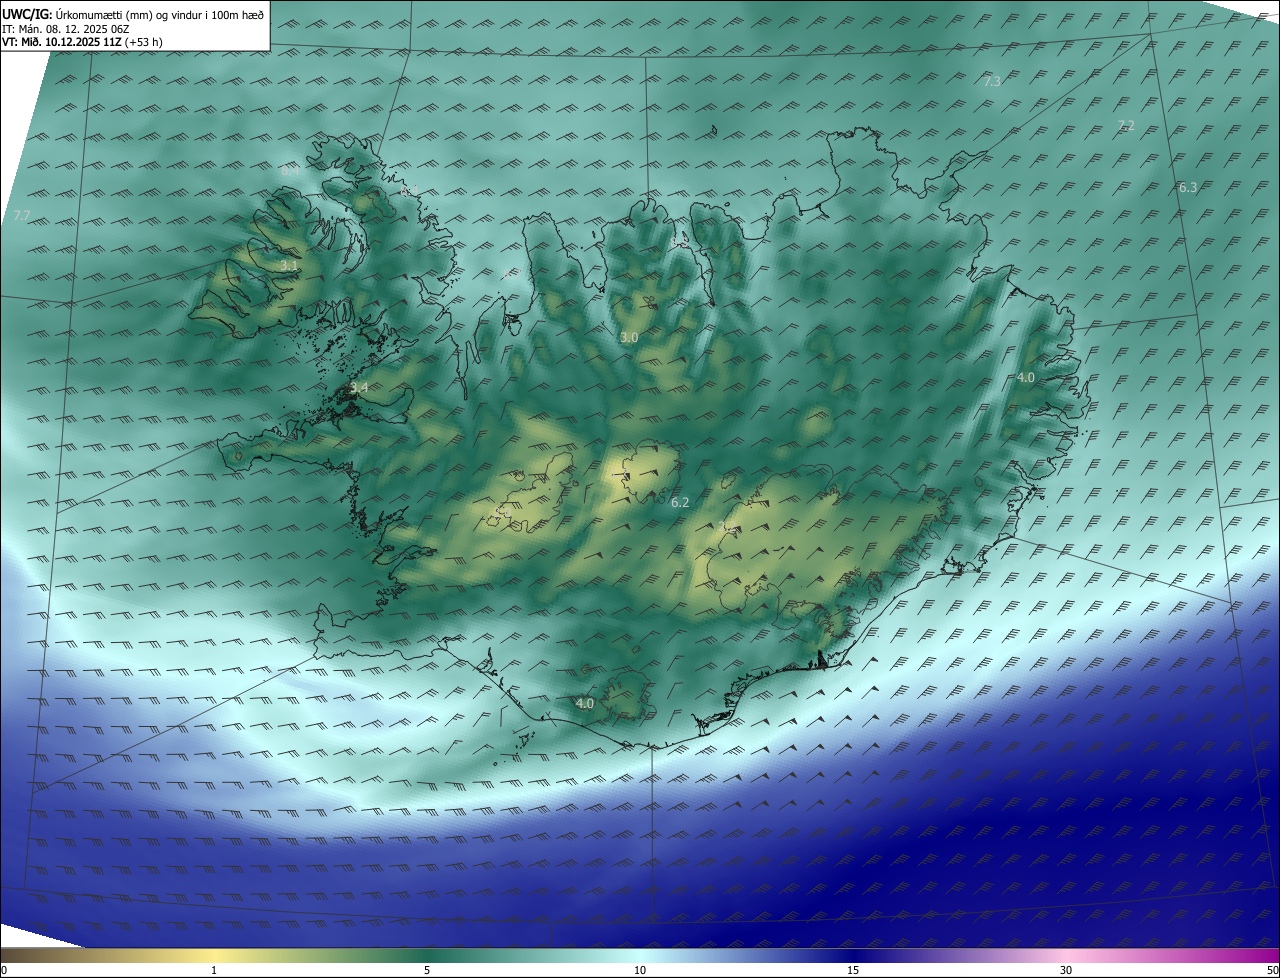Click the 5 tick on the colour scale
The width and height of the screenshot is (1280, 978).
click(x=427, y=970)
